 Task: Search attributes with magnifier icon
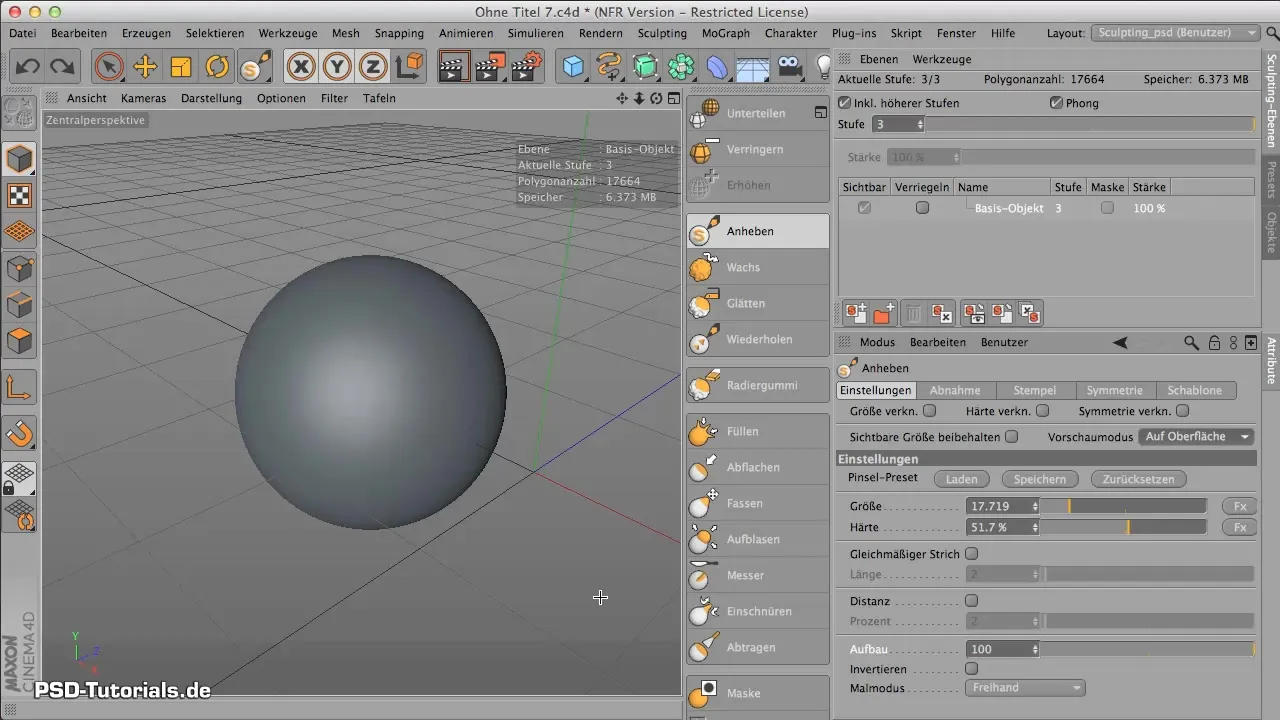(1191, 342)
